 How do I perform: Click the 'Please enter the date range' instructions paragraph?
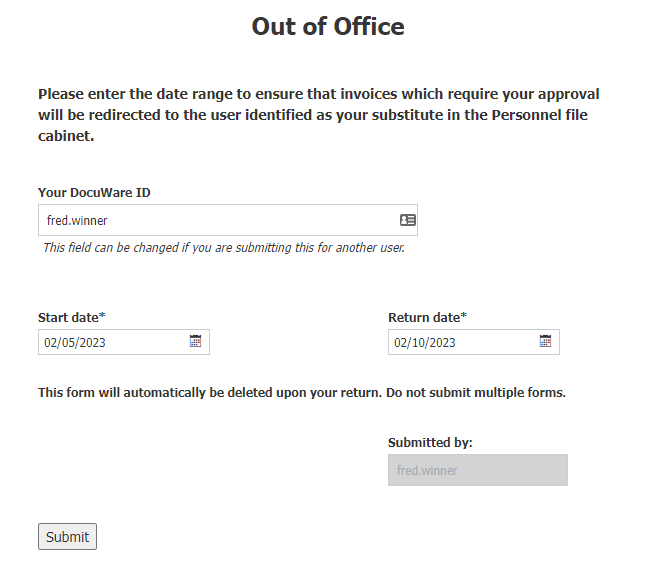[319, 115]
